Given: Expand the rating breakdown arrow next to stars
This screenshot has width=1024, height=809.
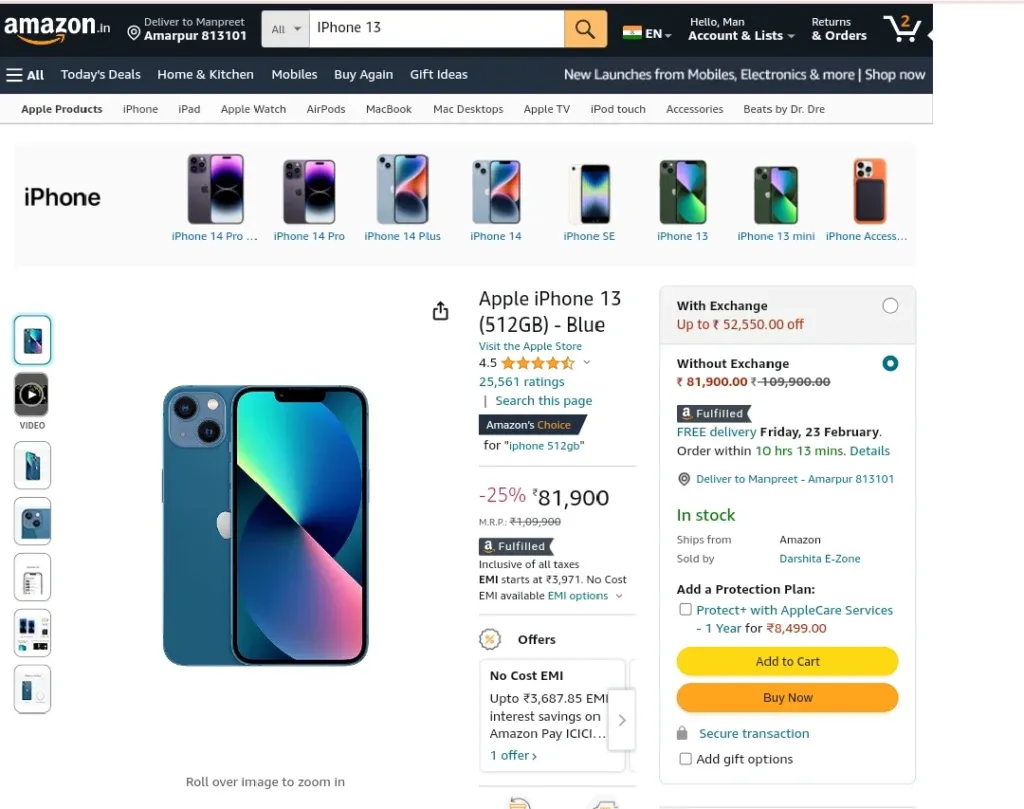Looking at the screenshot, I should click(586, 362).
